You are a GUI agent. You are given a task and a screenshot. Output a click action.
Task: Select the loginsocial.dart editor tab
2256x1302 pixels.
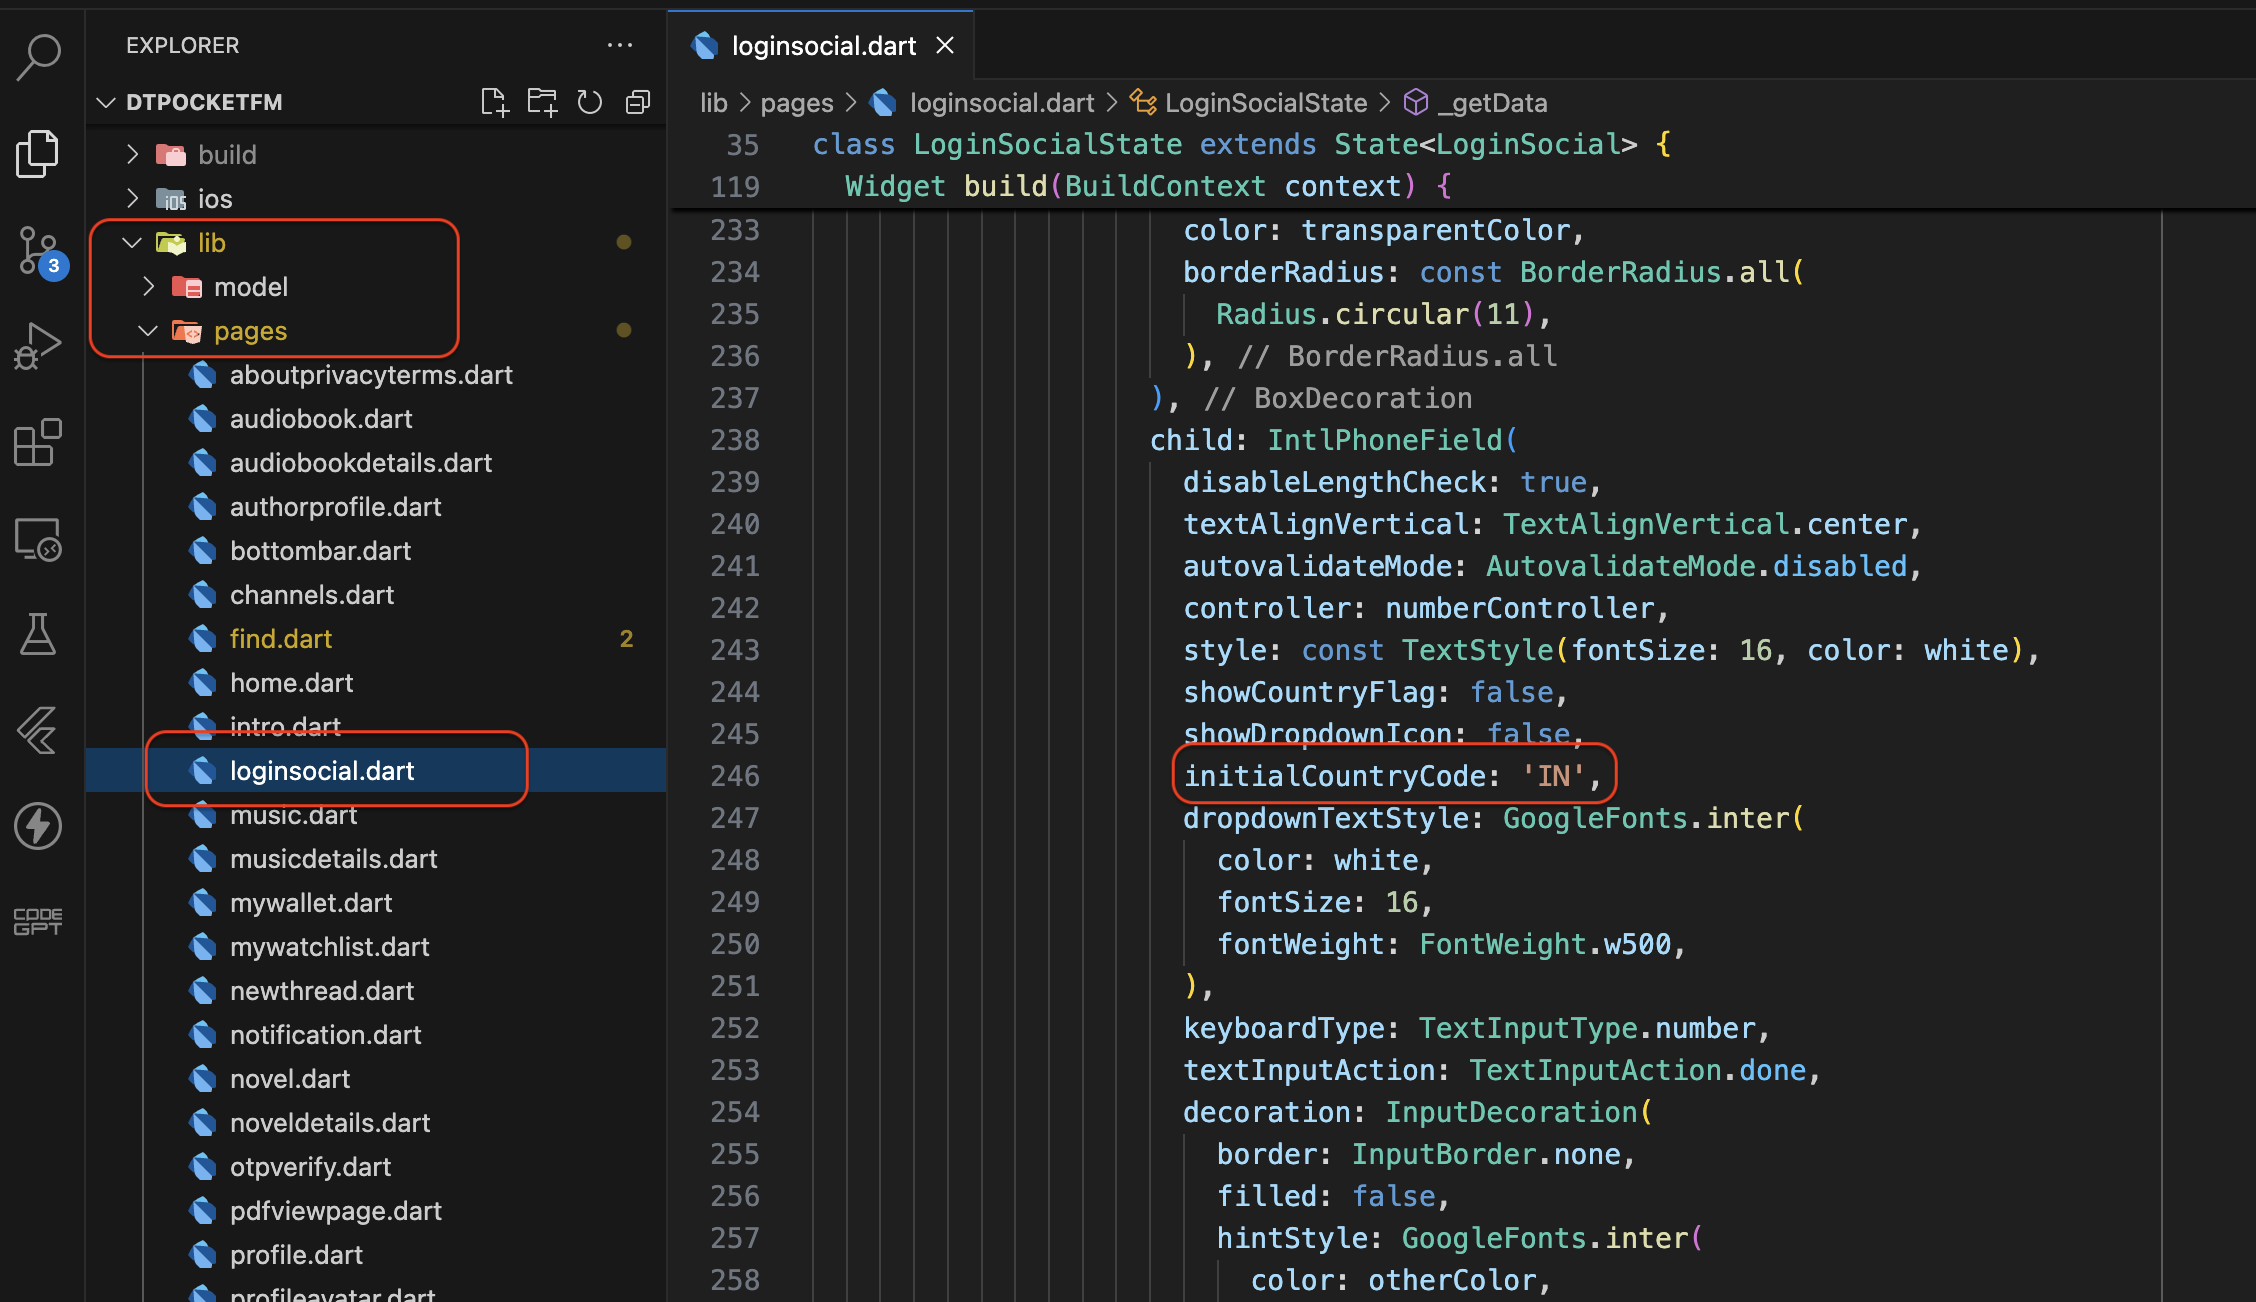pyautogui.click(x=822, y=46)
